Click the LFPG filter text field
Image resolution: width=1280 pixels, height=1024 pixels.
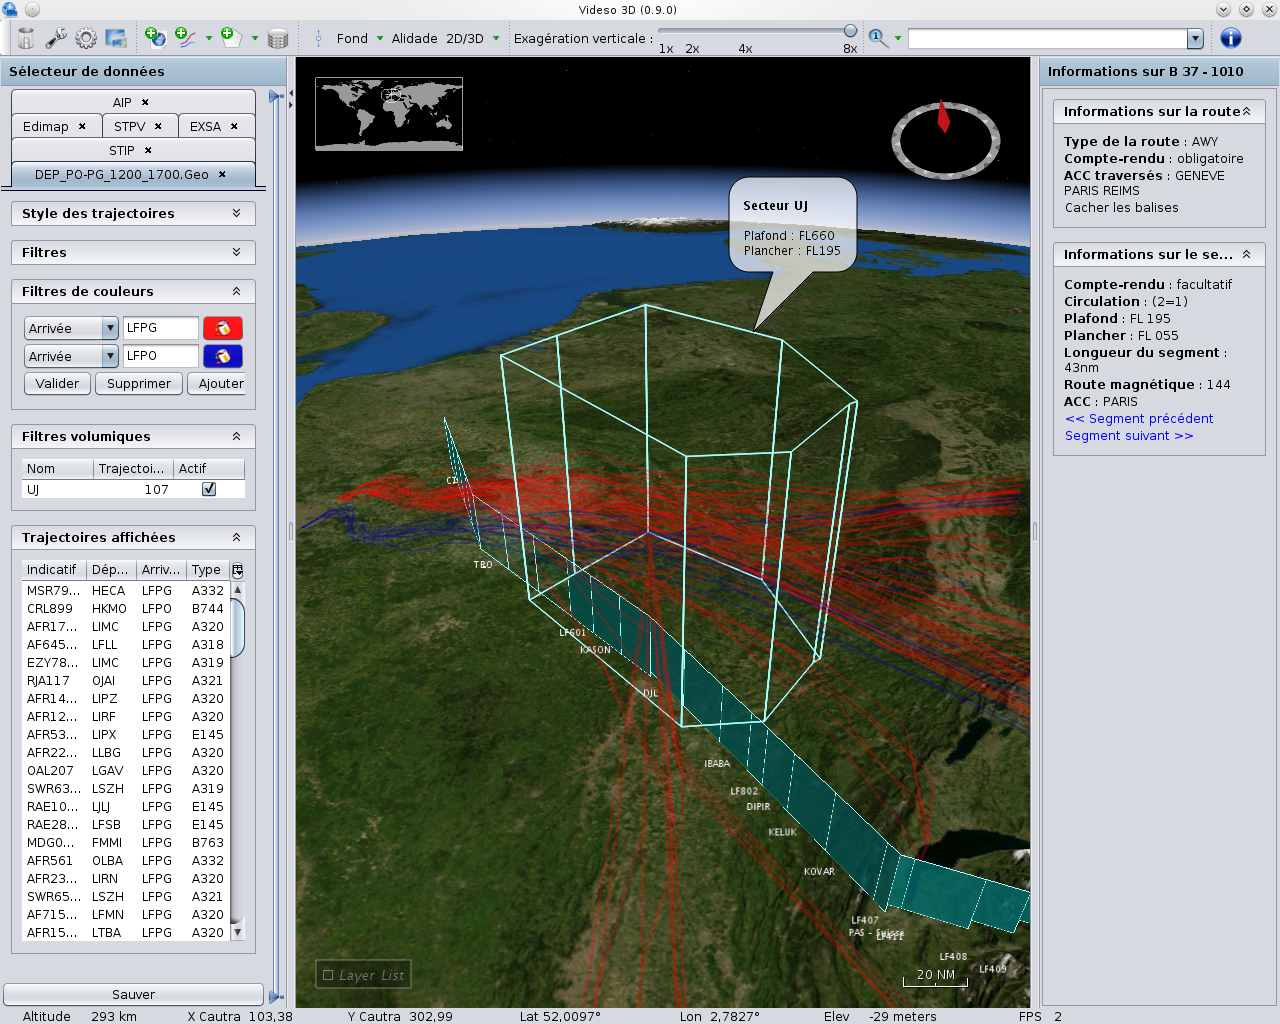click(x=161, y=328)
